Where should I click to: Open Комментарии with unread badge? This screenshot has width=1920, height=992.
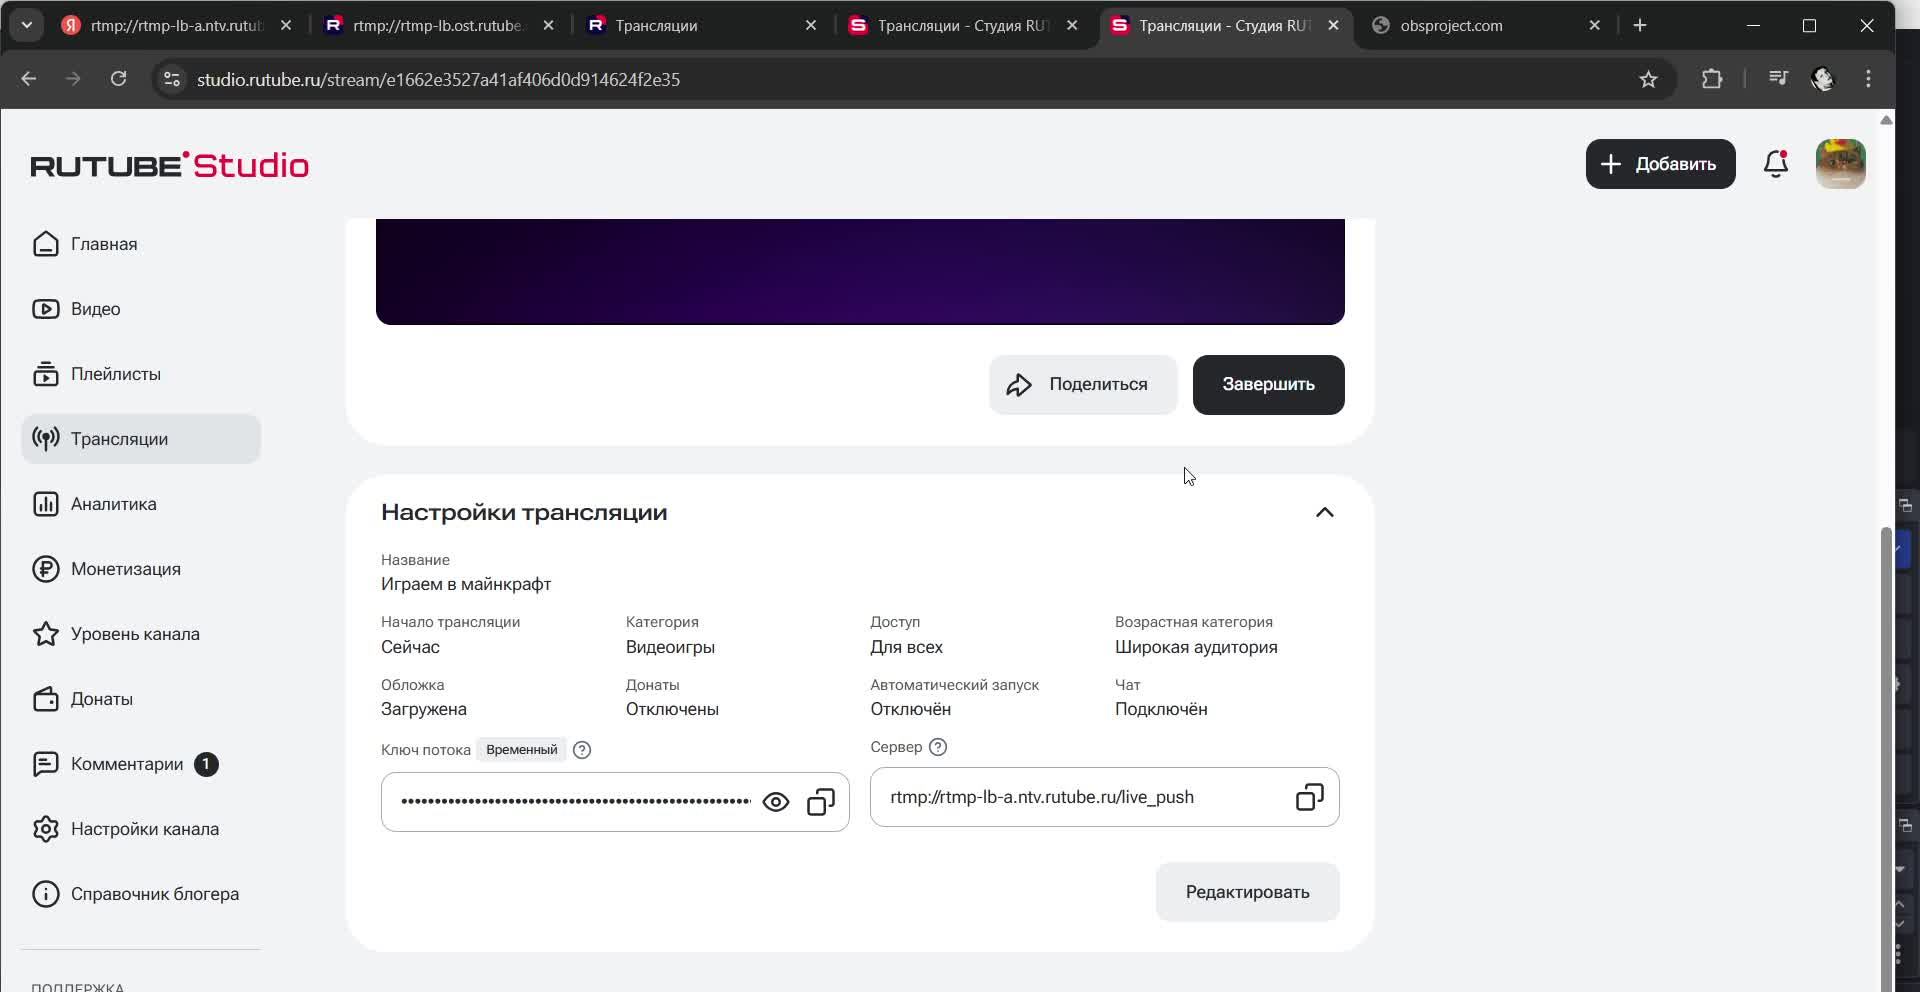[x=127, y=764]
